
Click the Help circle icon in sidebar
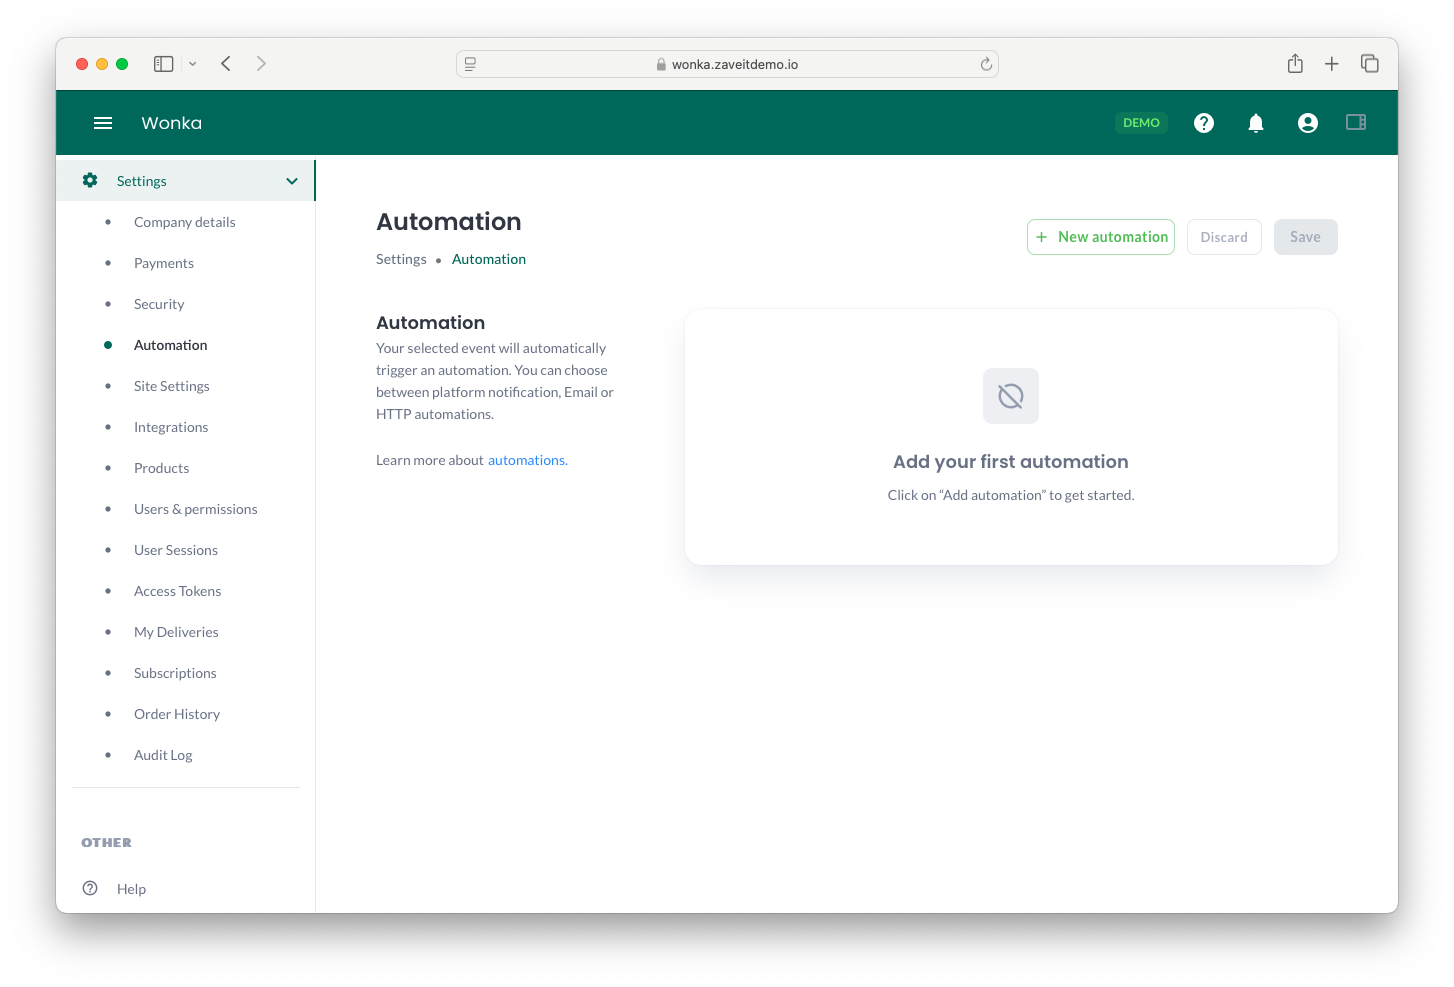pyautogui.click(x=90, y=888)
